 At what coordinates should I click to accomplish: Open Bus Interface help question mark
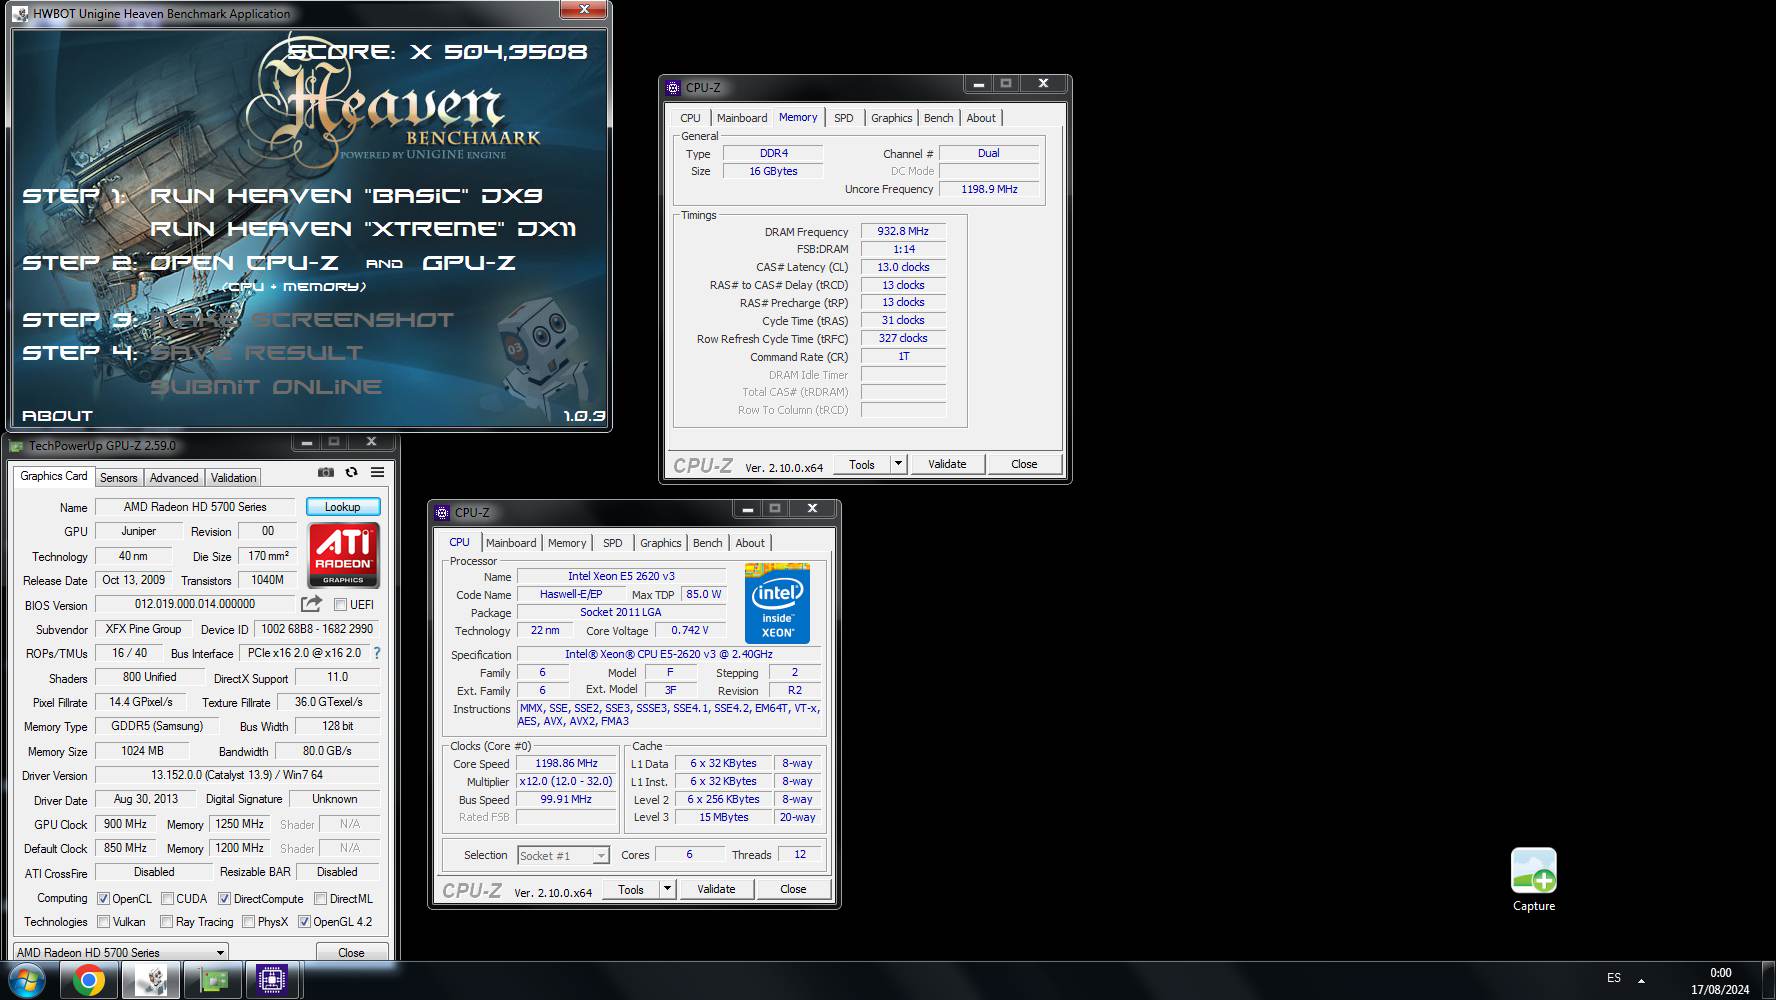tap(377, 653)
